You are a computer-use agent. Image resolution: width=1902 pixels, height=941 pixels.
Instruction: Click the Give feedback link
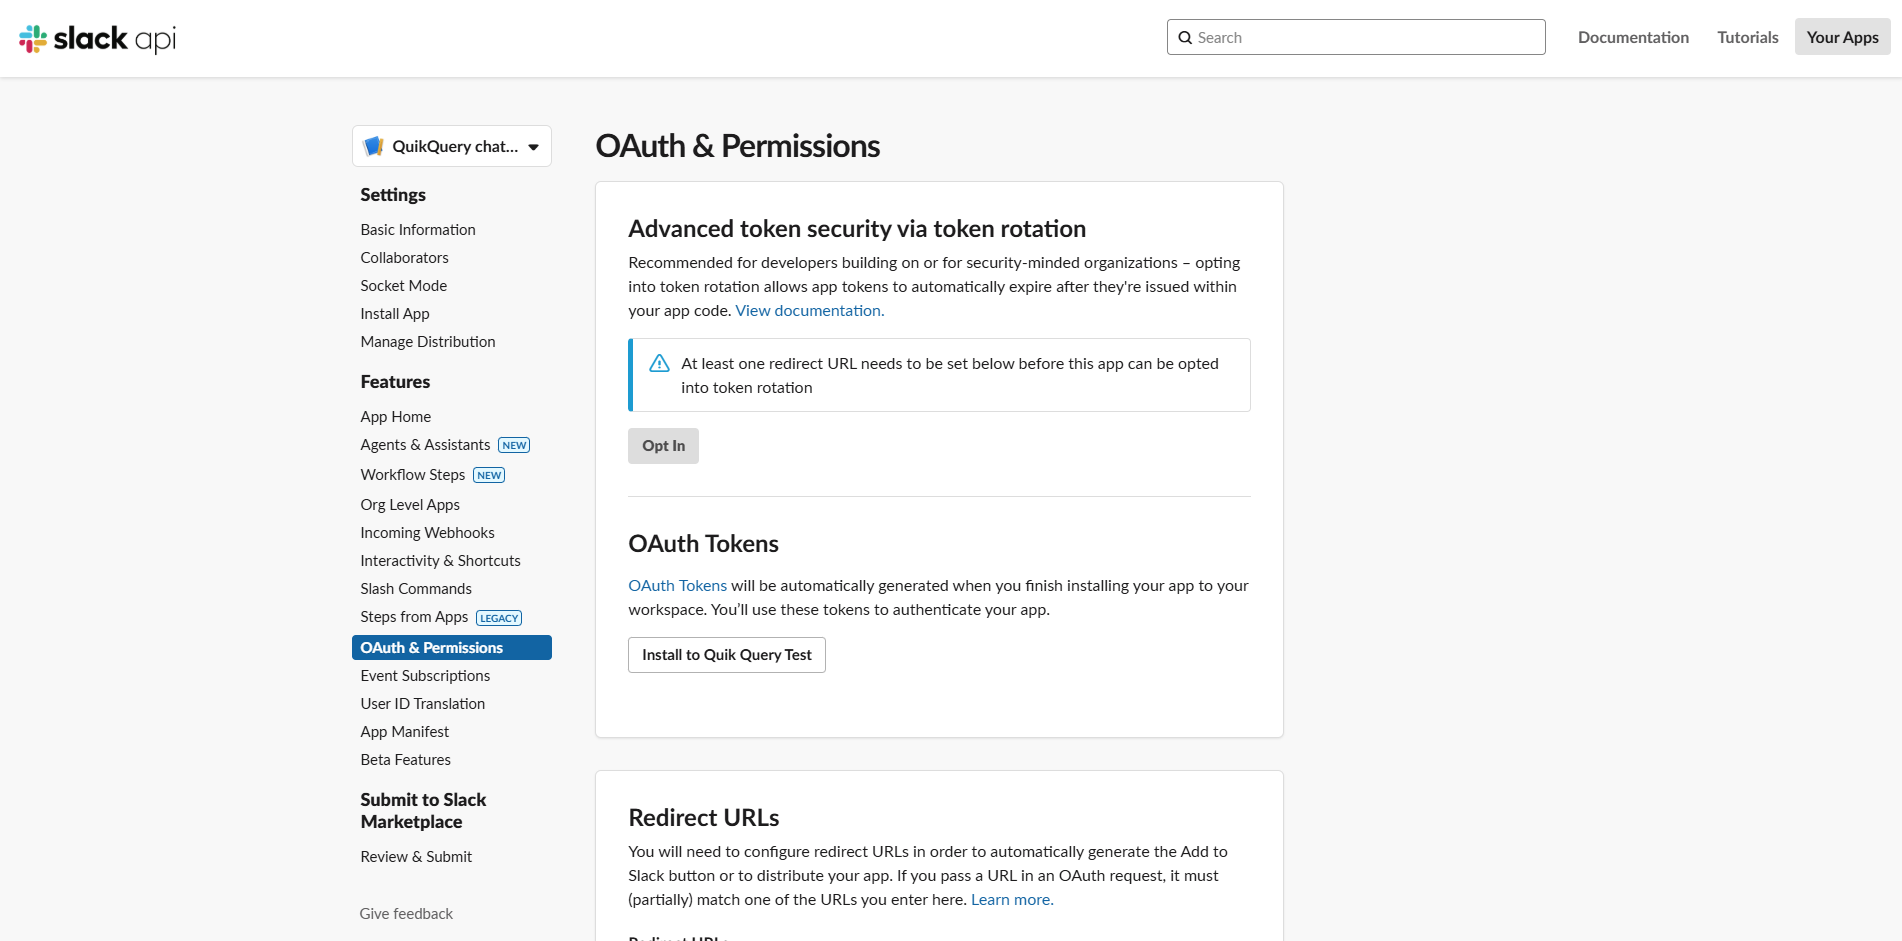406,914
